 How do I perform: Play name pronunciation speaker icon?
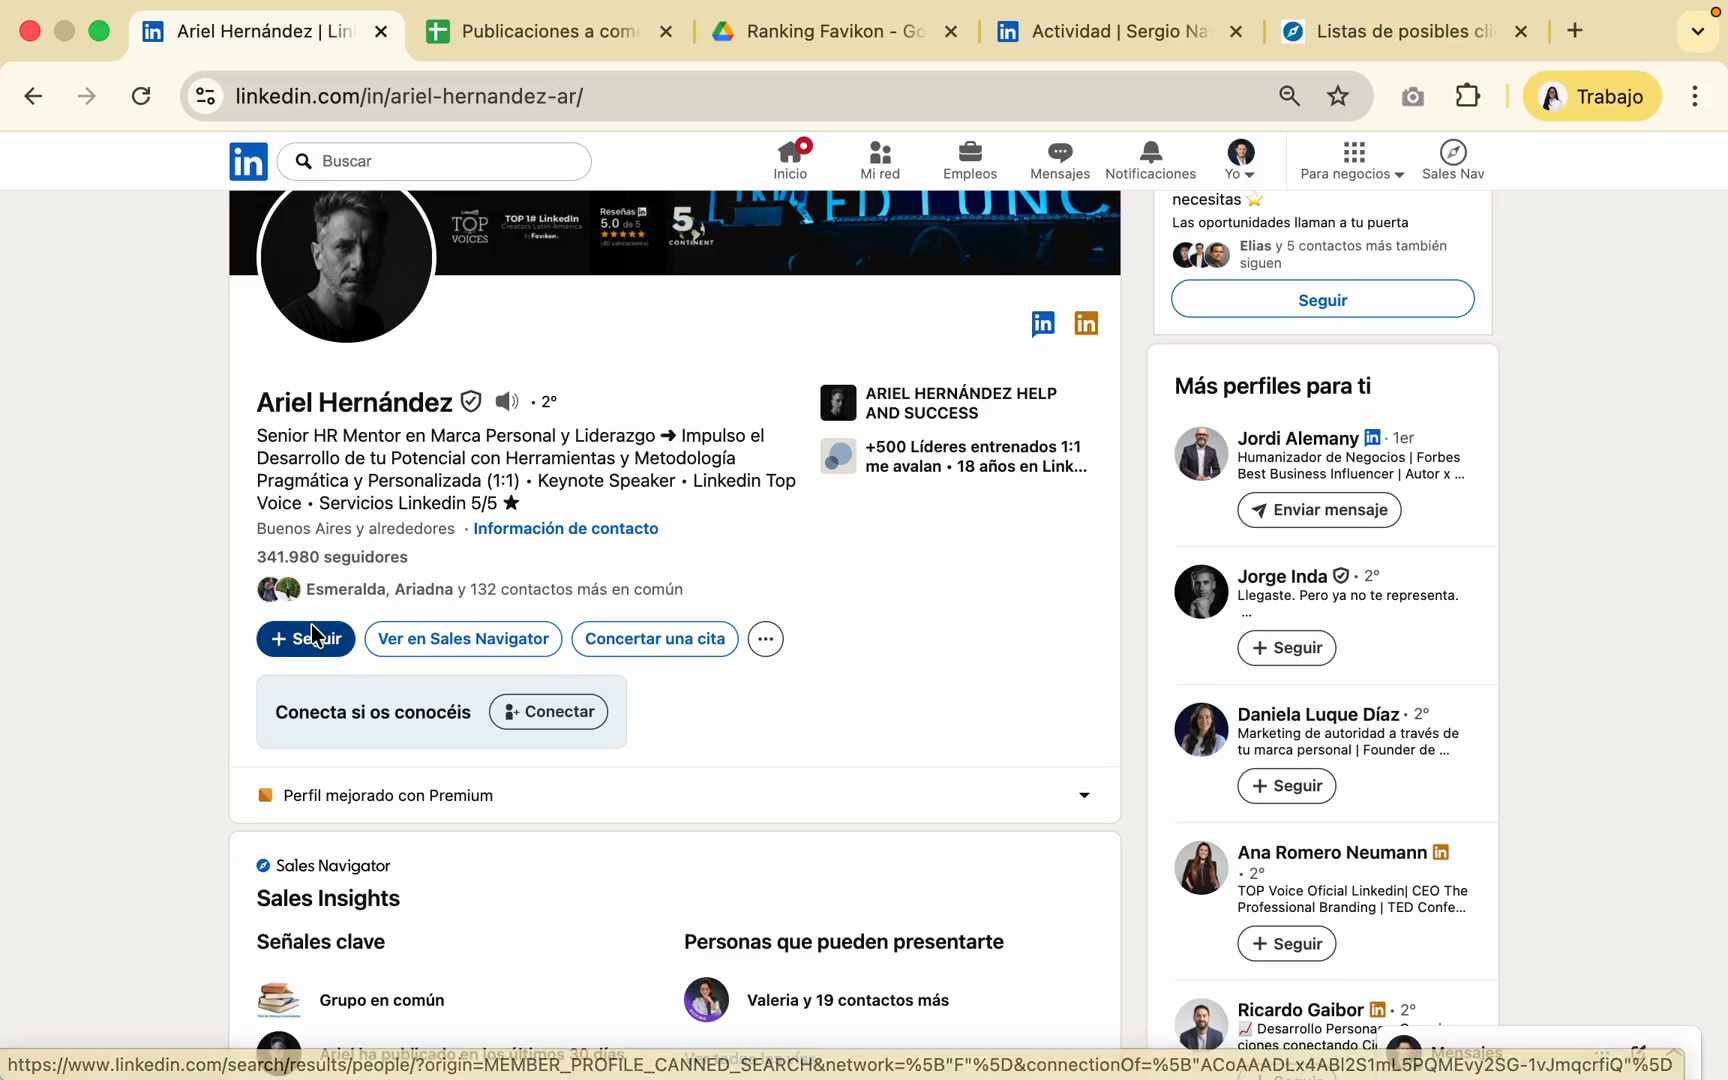507,402
